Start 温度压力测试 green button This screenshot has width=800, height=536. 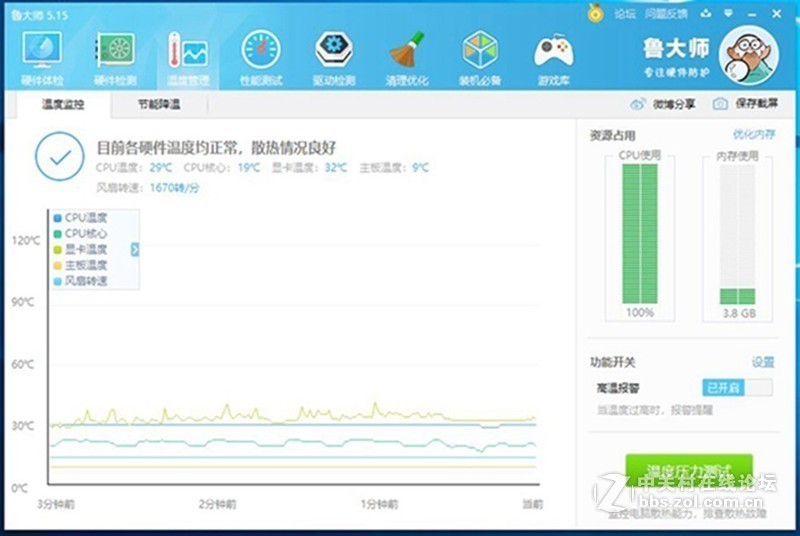[x=689, y=471]
